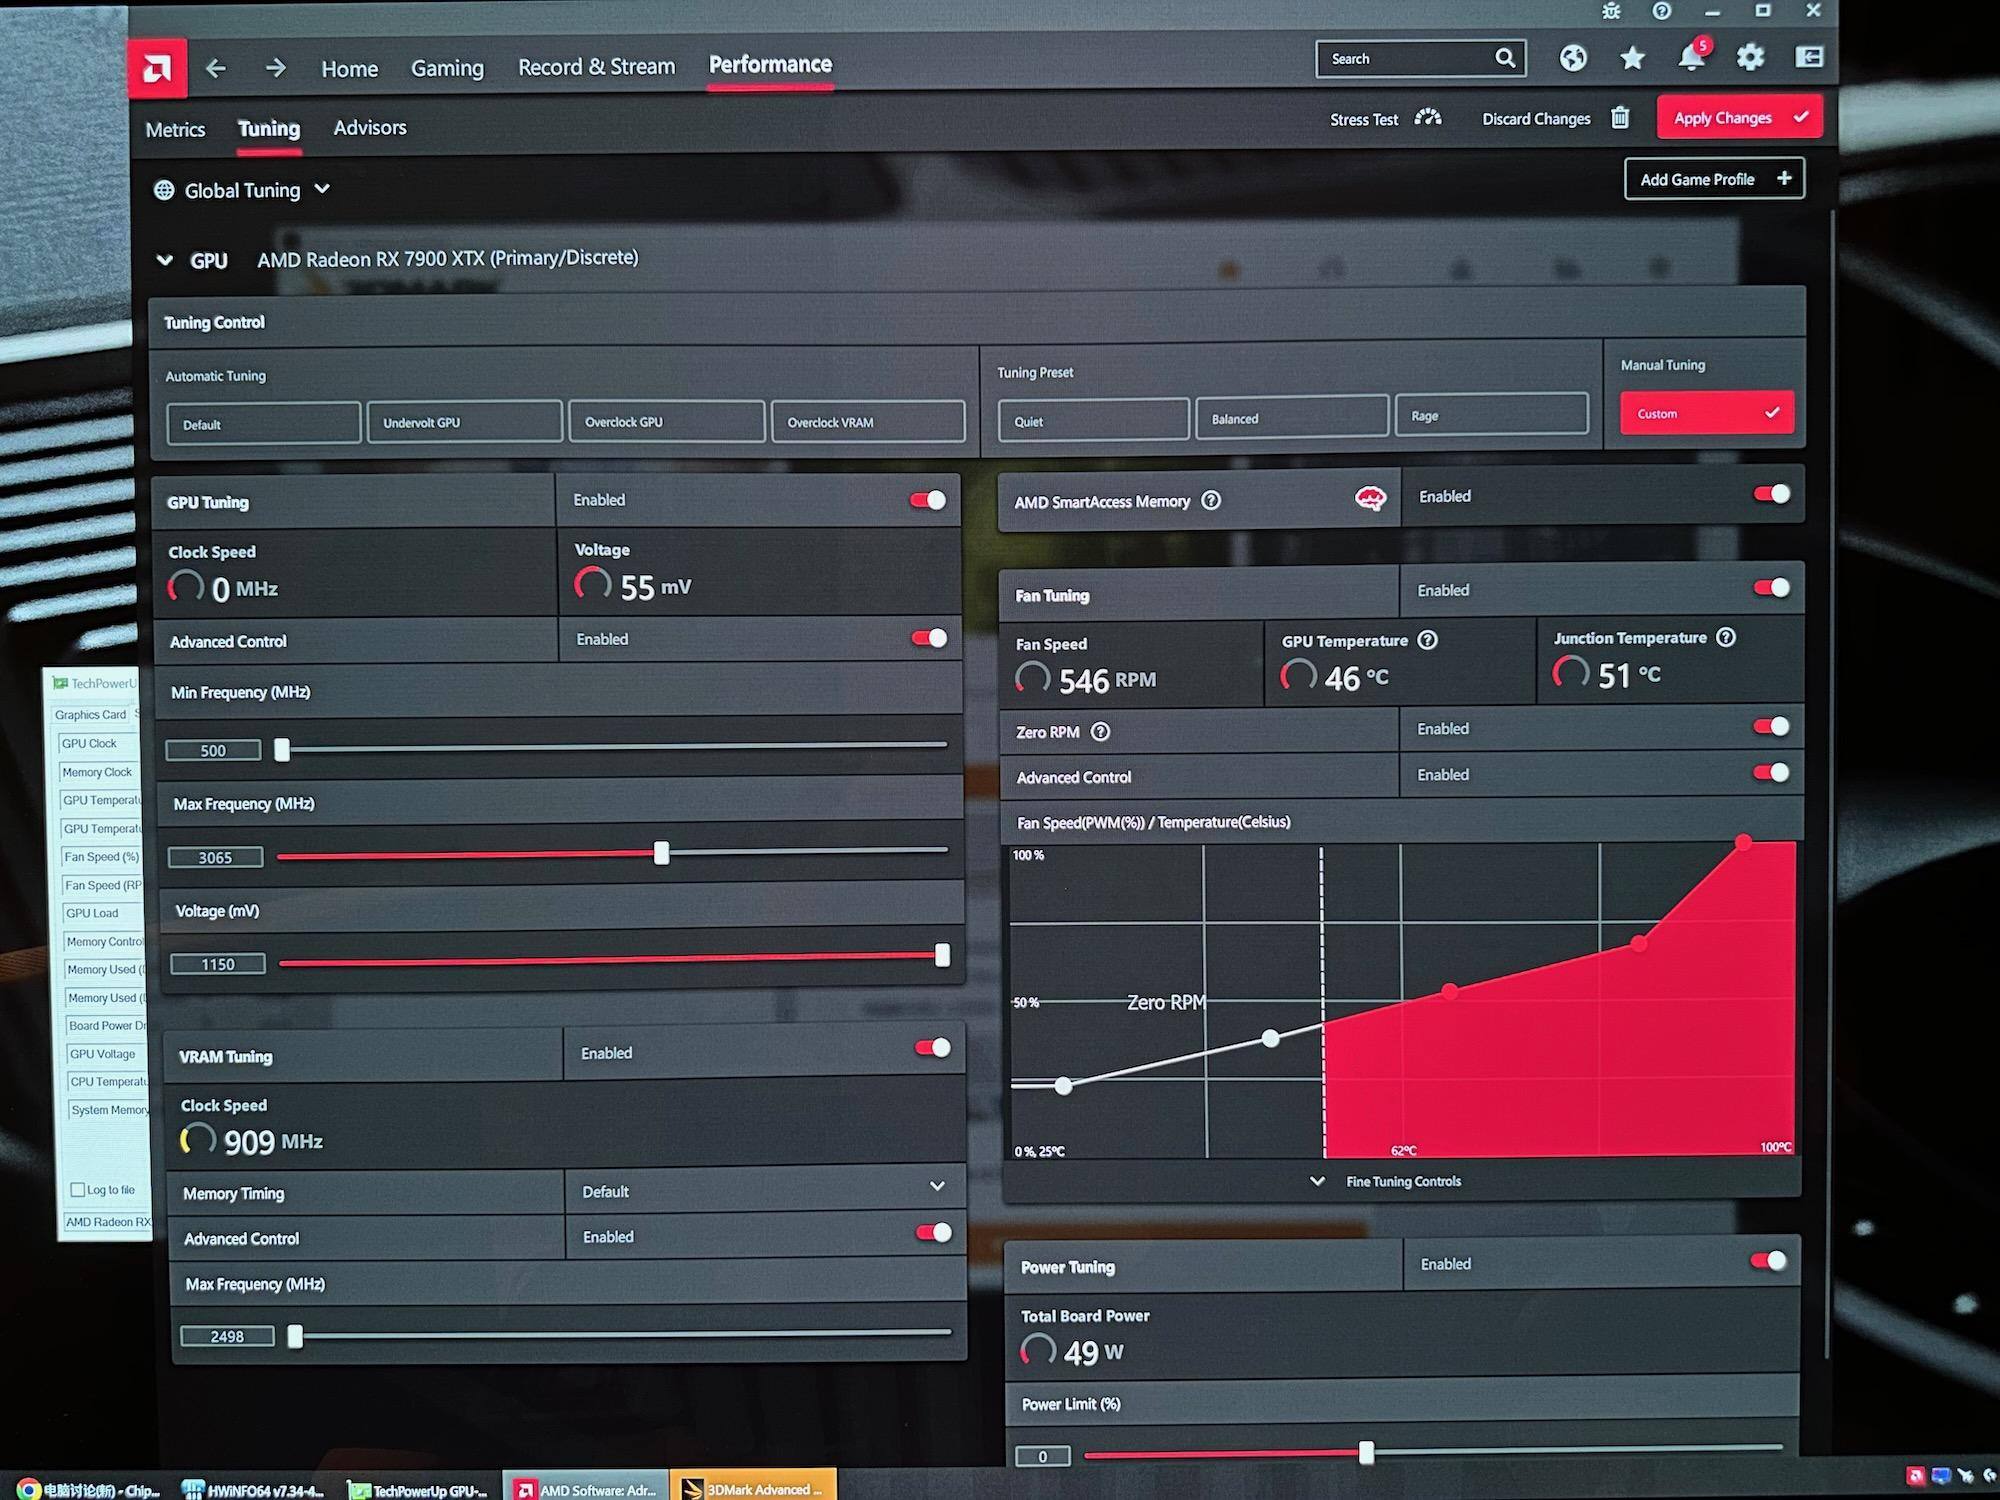Click Discard Changes trash icon

tap(1620, 118)
